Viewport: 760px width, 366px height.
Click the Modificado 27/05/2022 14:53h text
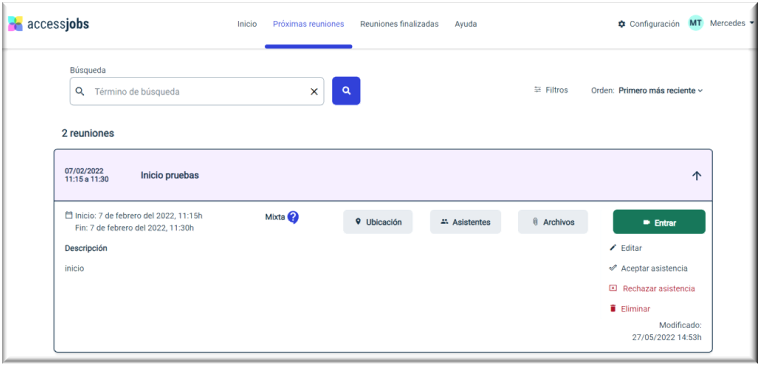click(x=667, y=331)
